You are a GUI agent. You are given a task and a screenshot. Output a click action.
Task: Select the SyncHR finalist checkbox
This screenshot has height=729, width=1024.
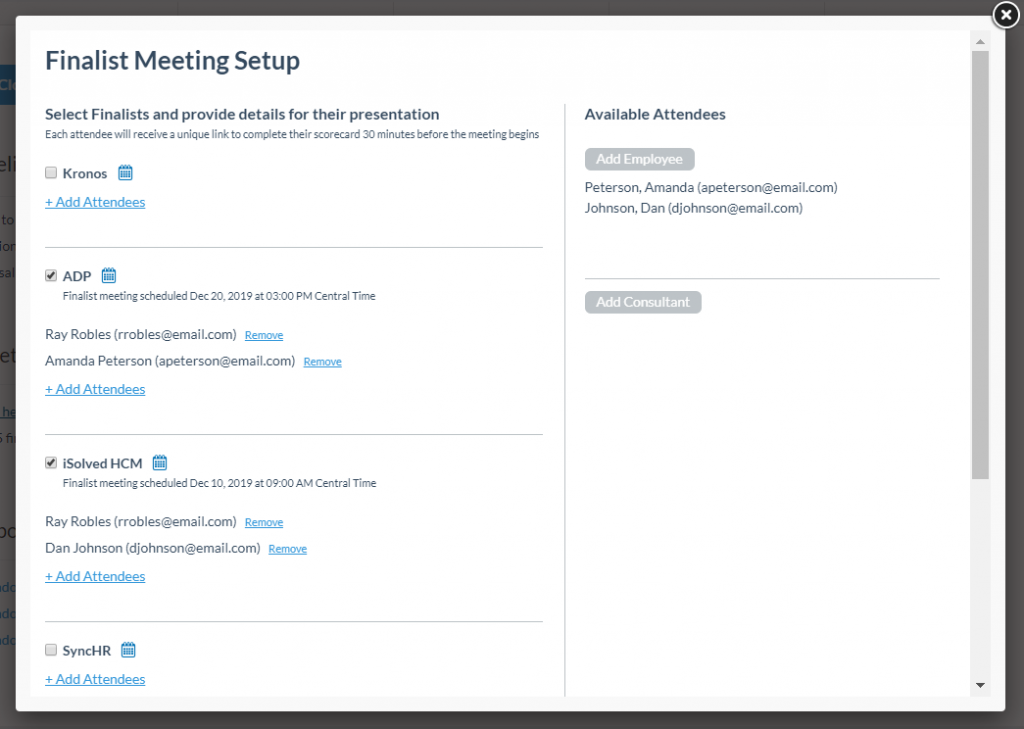coord(51,650)
